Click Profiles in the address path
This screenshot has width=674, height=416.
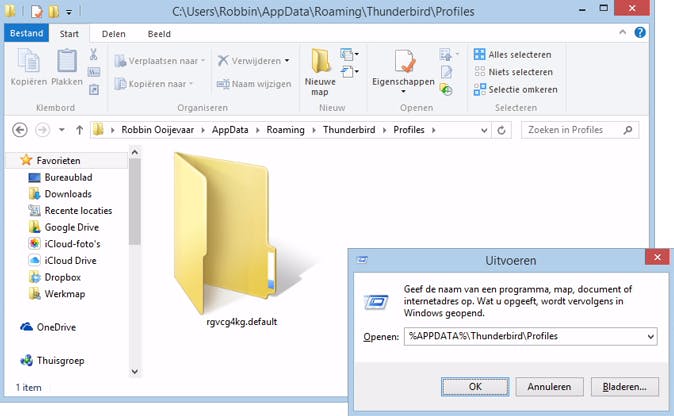409,130
